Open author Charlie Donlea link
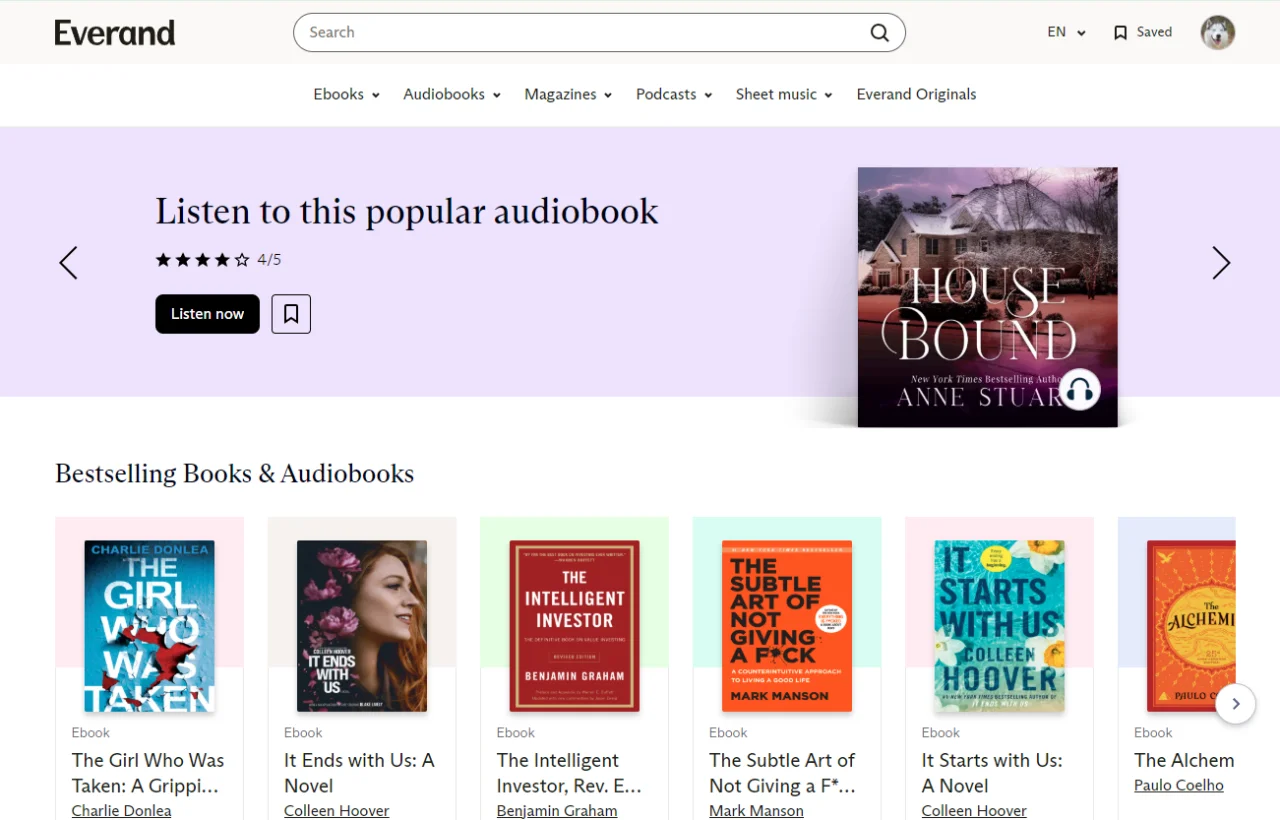1280x820 pixels. click(x=121, y=811)
